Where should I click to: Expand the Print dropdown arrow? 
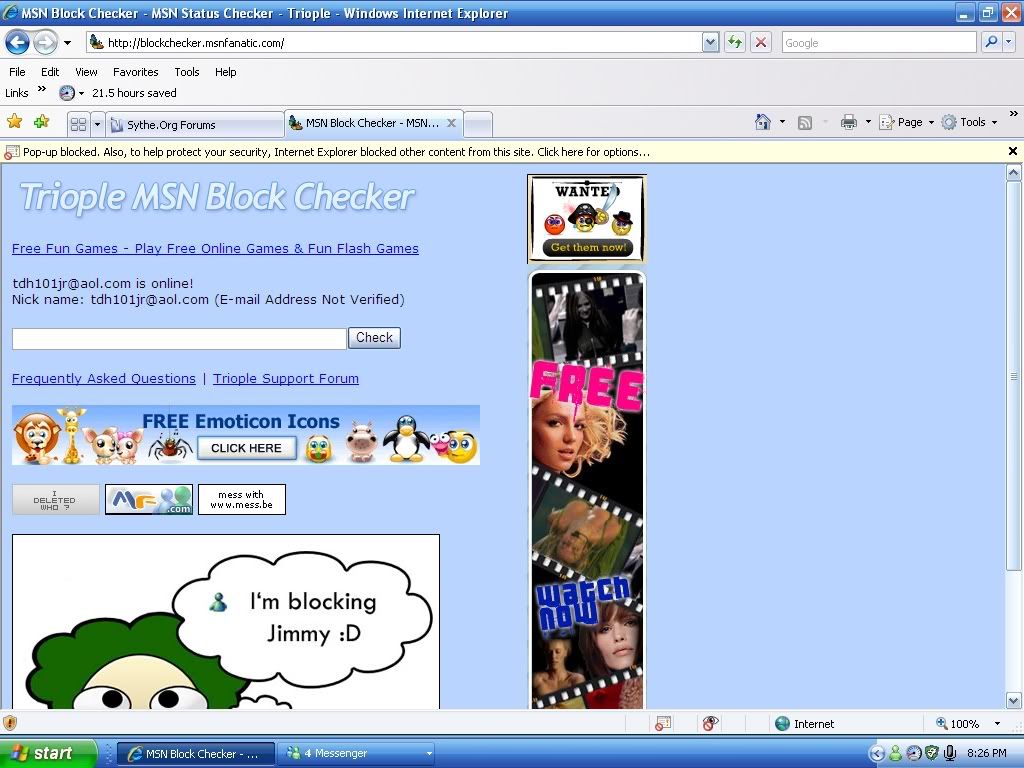[x=868, y=122]
